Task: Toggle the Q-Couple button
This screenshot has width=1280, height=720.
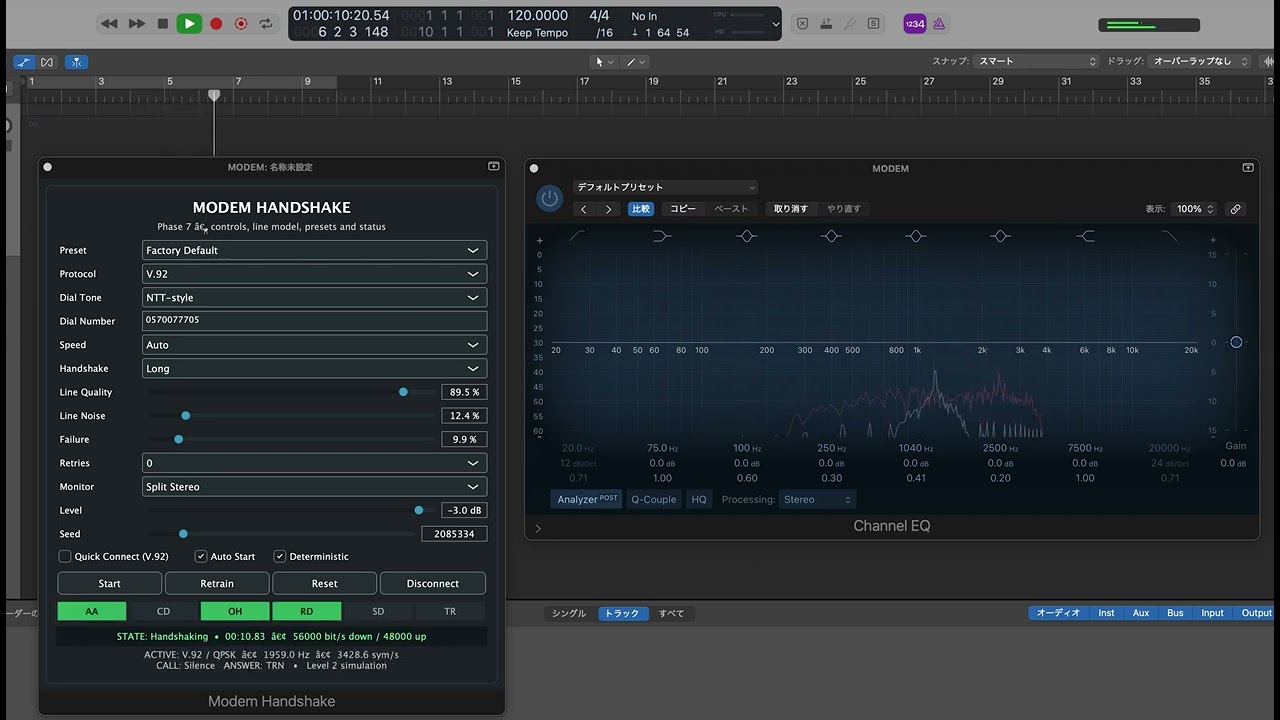Action: 653,499
